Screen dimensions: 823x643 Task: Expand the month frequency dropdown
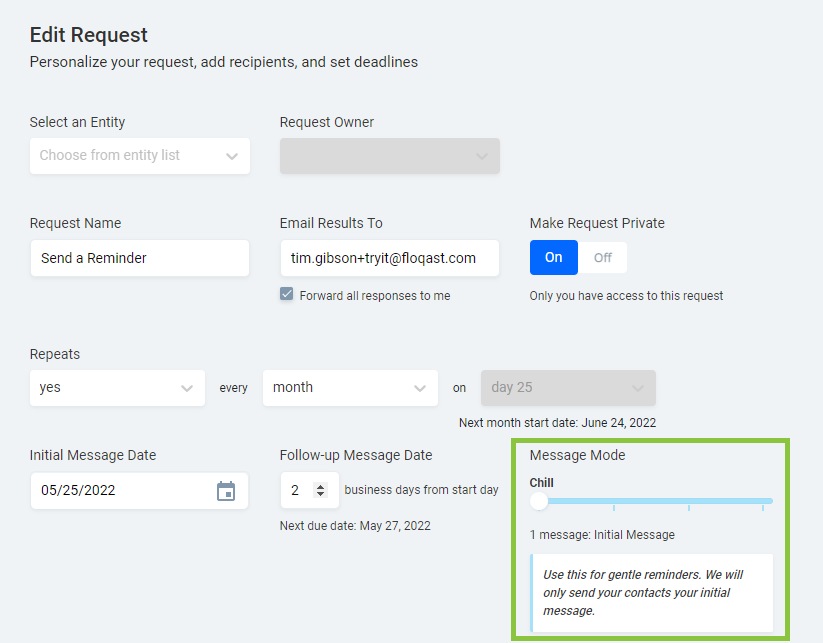(349, 388)
